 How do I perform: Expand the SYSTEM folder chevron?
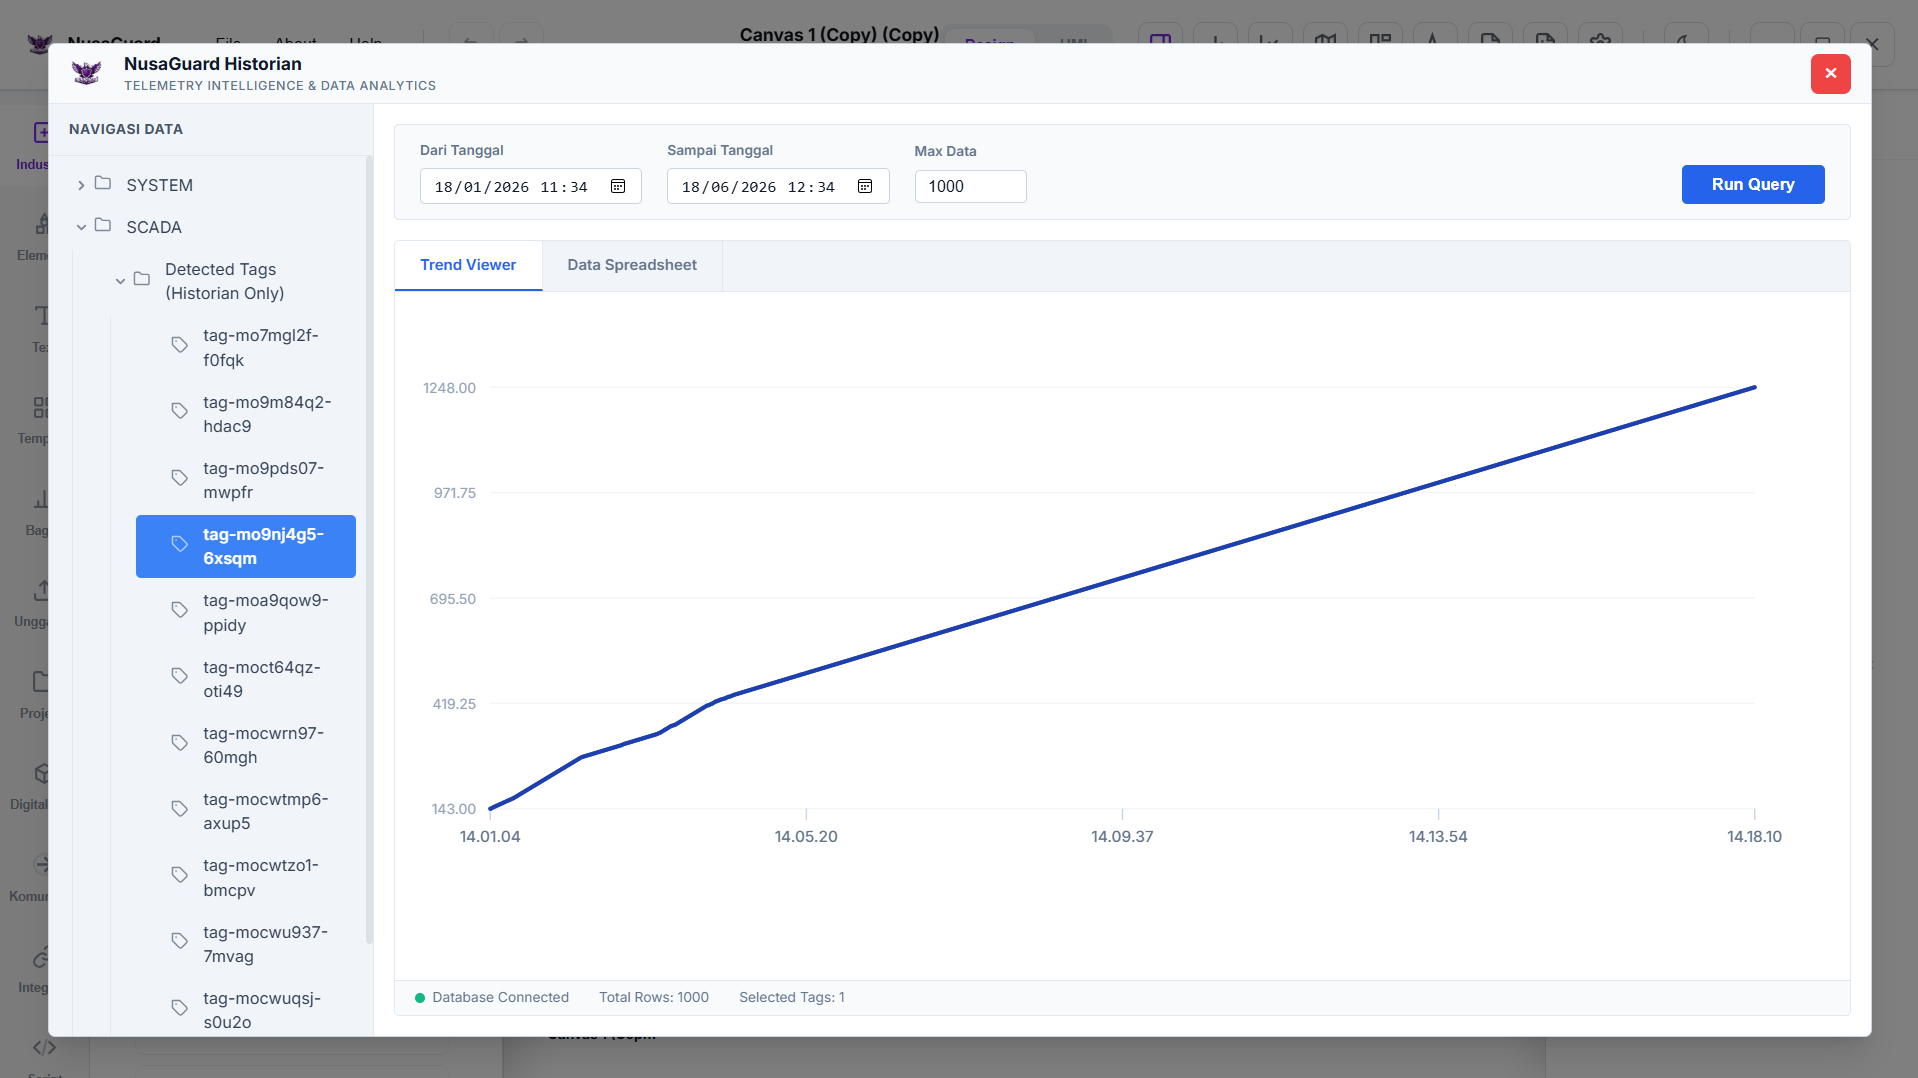[81, 185]
